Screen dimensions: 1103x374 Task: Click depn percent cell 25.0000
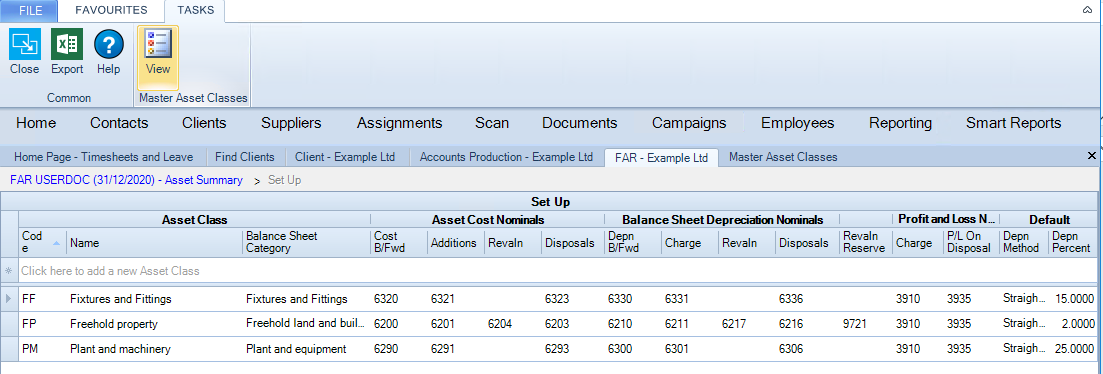(x=1072, y=349)
